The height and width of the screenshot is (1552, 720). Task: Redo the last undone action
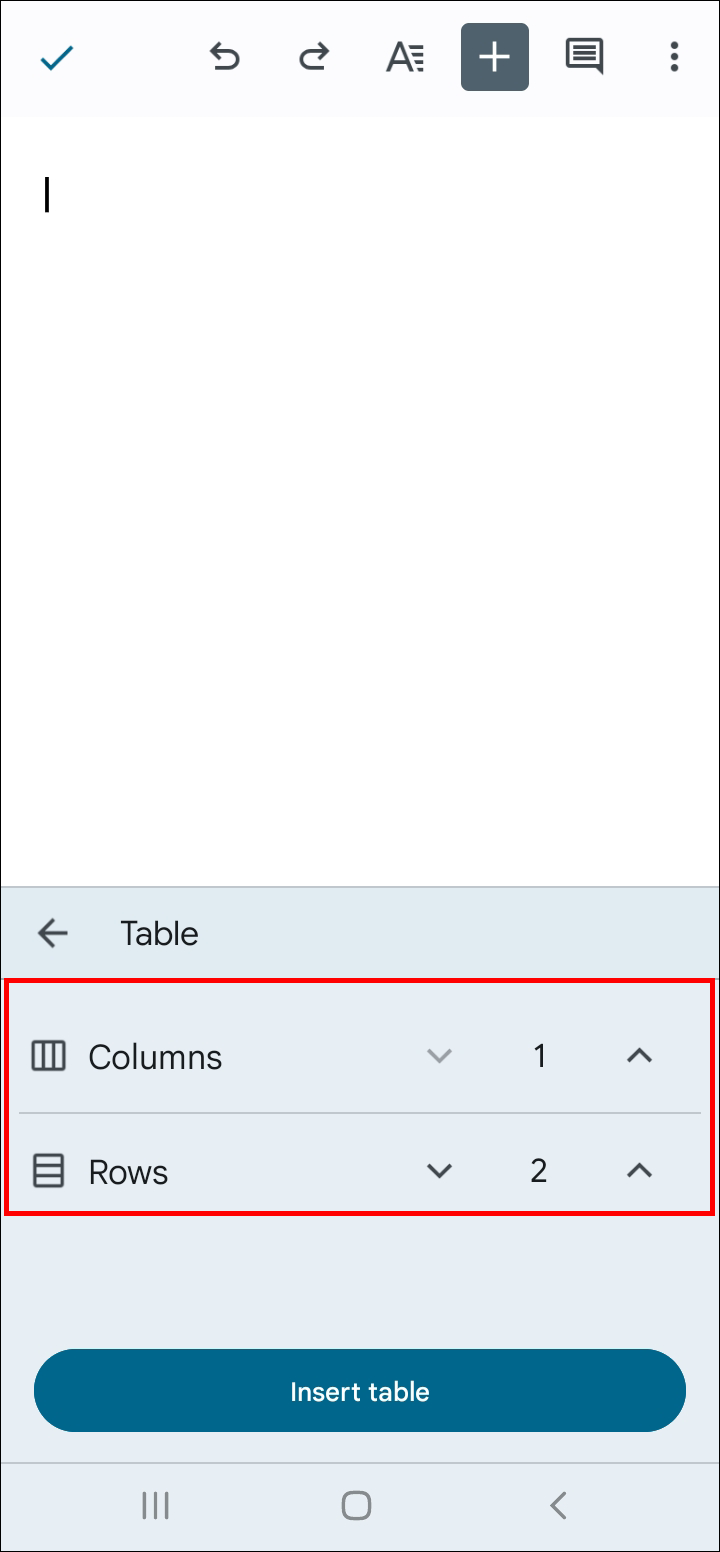tap(314, 57)
